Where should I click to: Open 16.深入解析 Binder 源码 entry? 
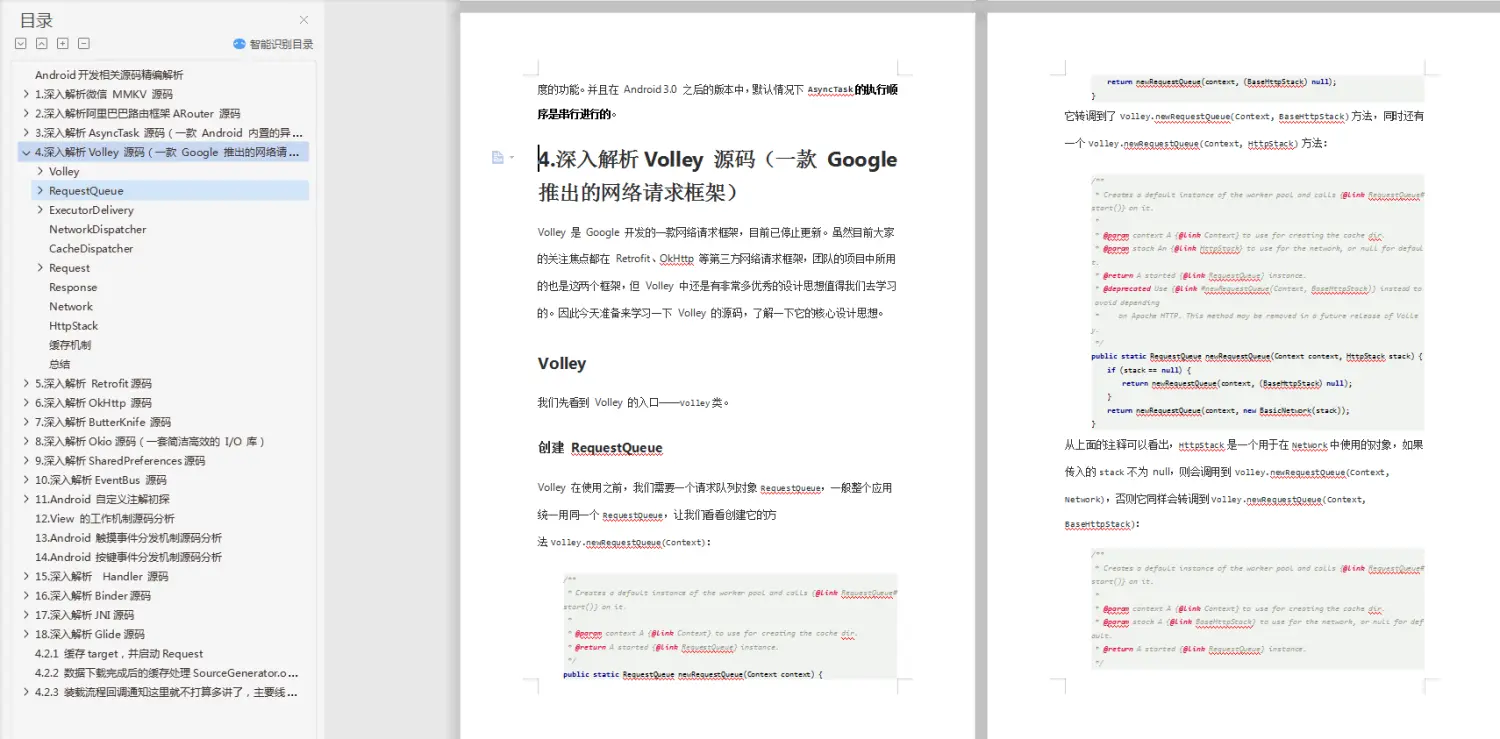click(93, 595)
